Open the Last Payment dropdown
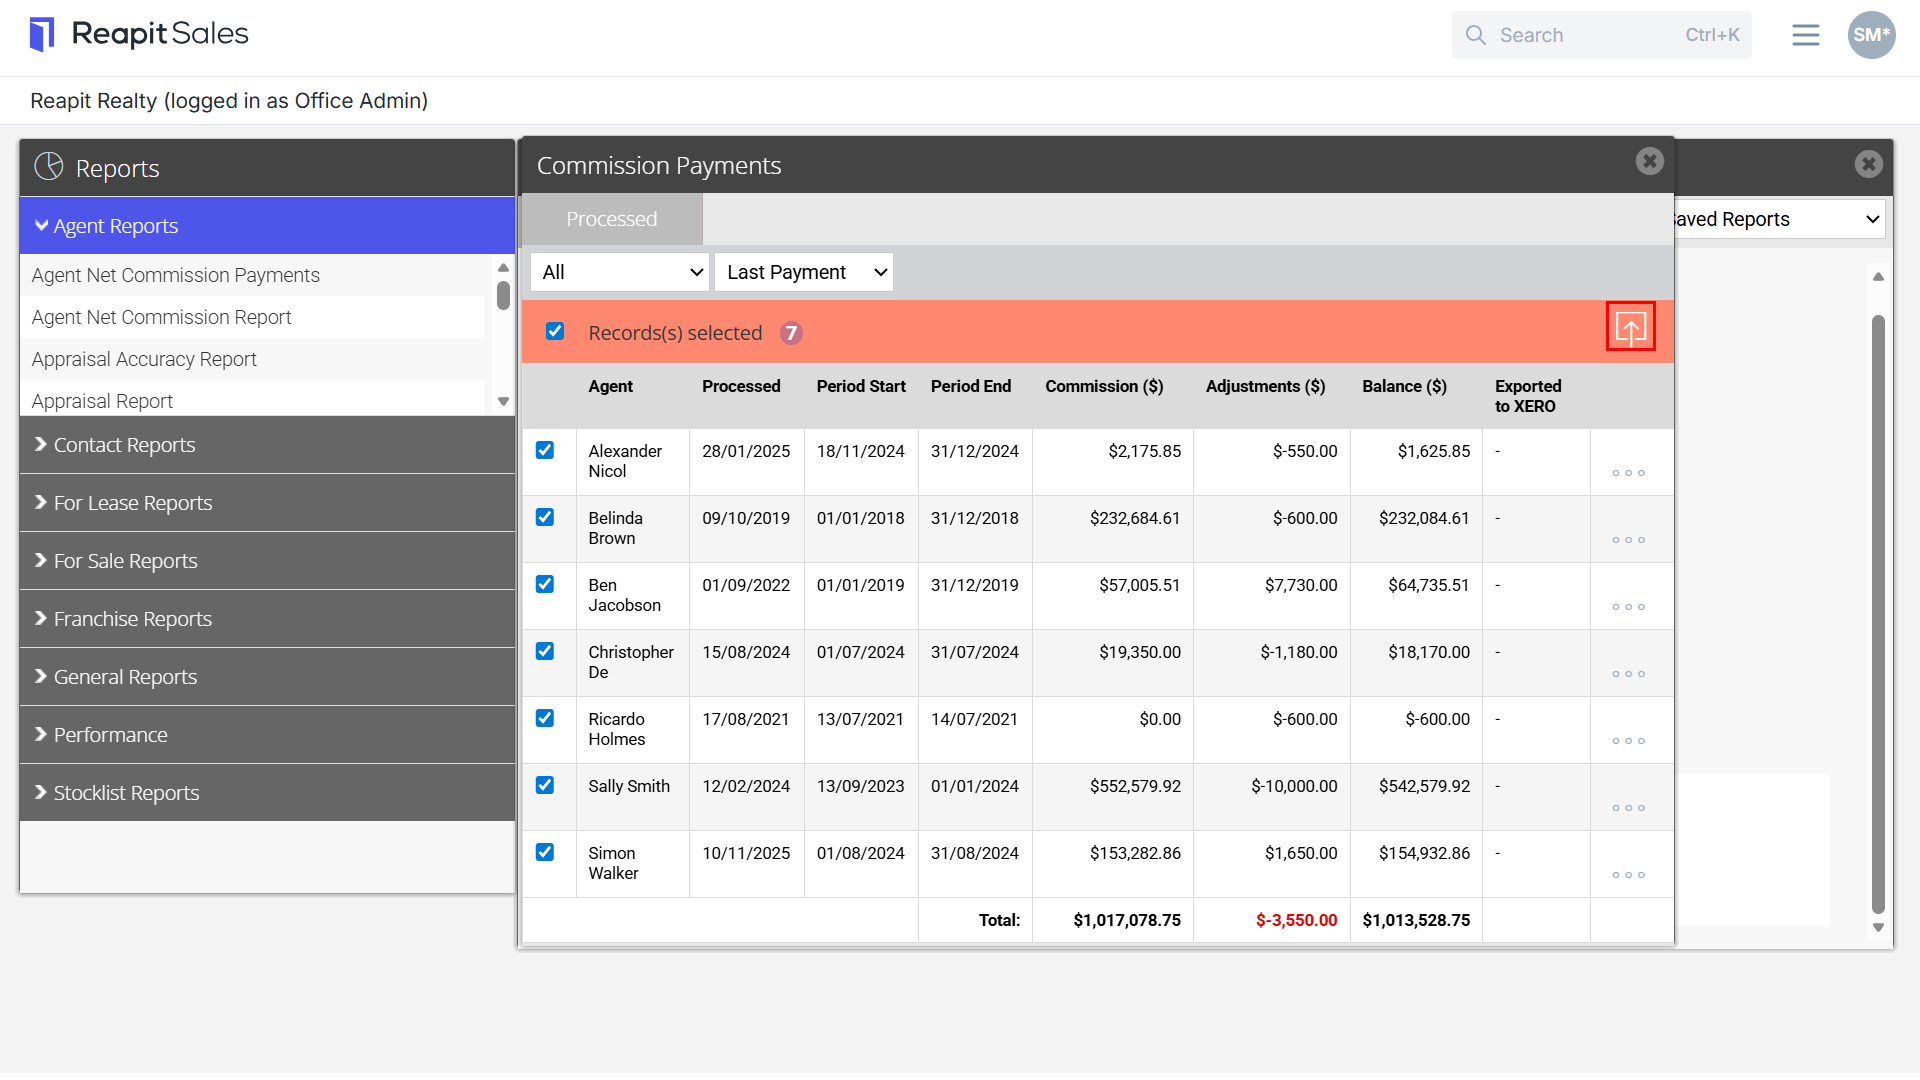This screenshot has width=1920, height=1080. (804, 272)
